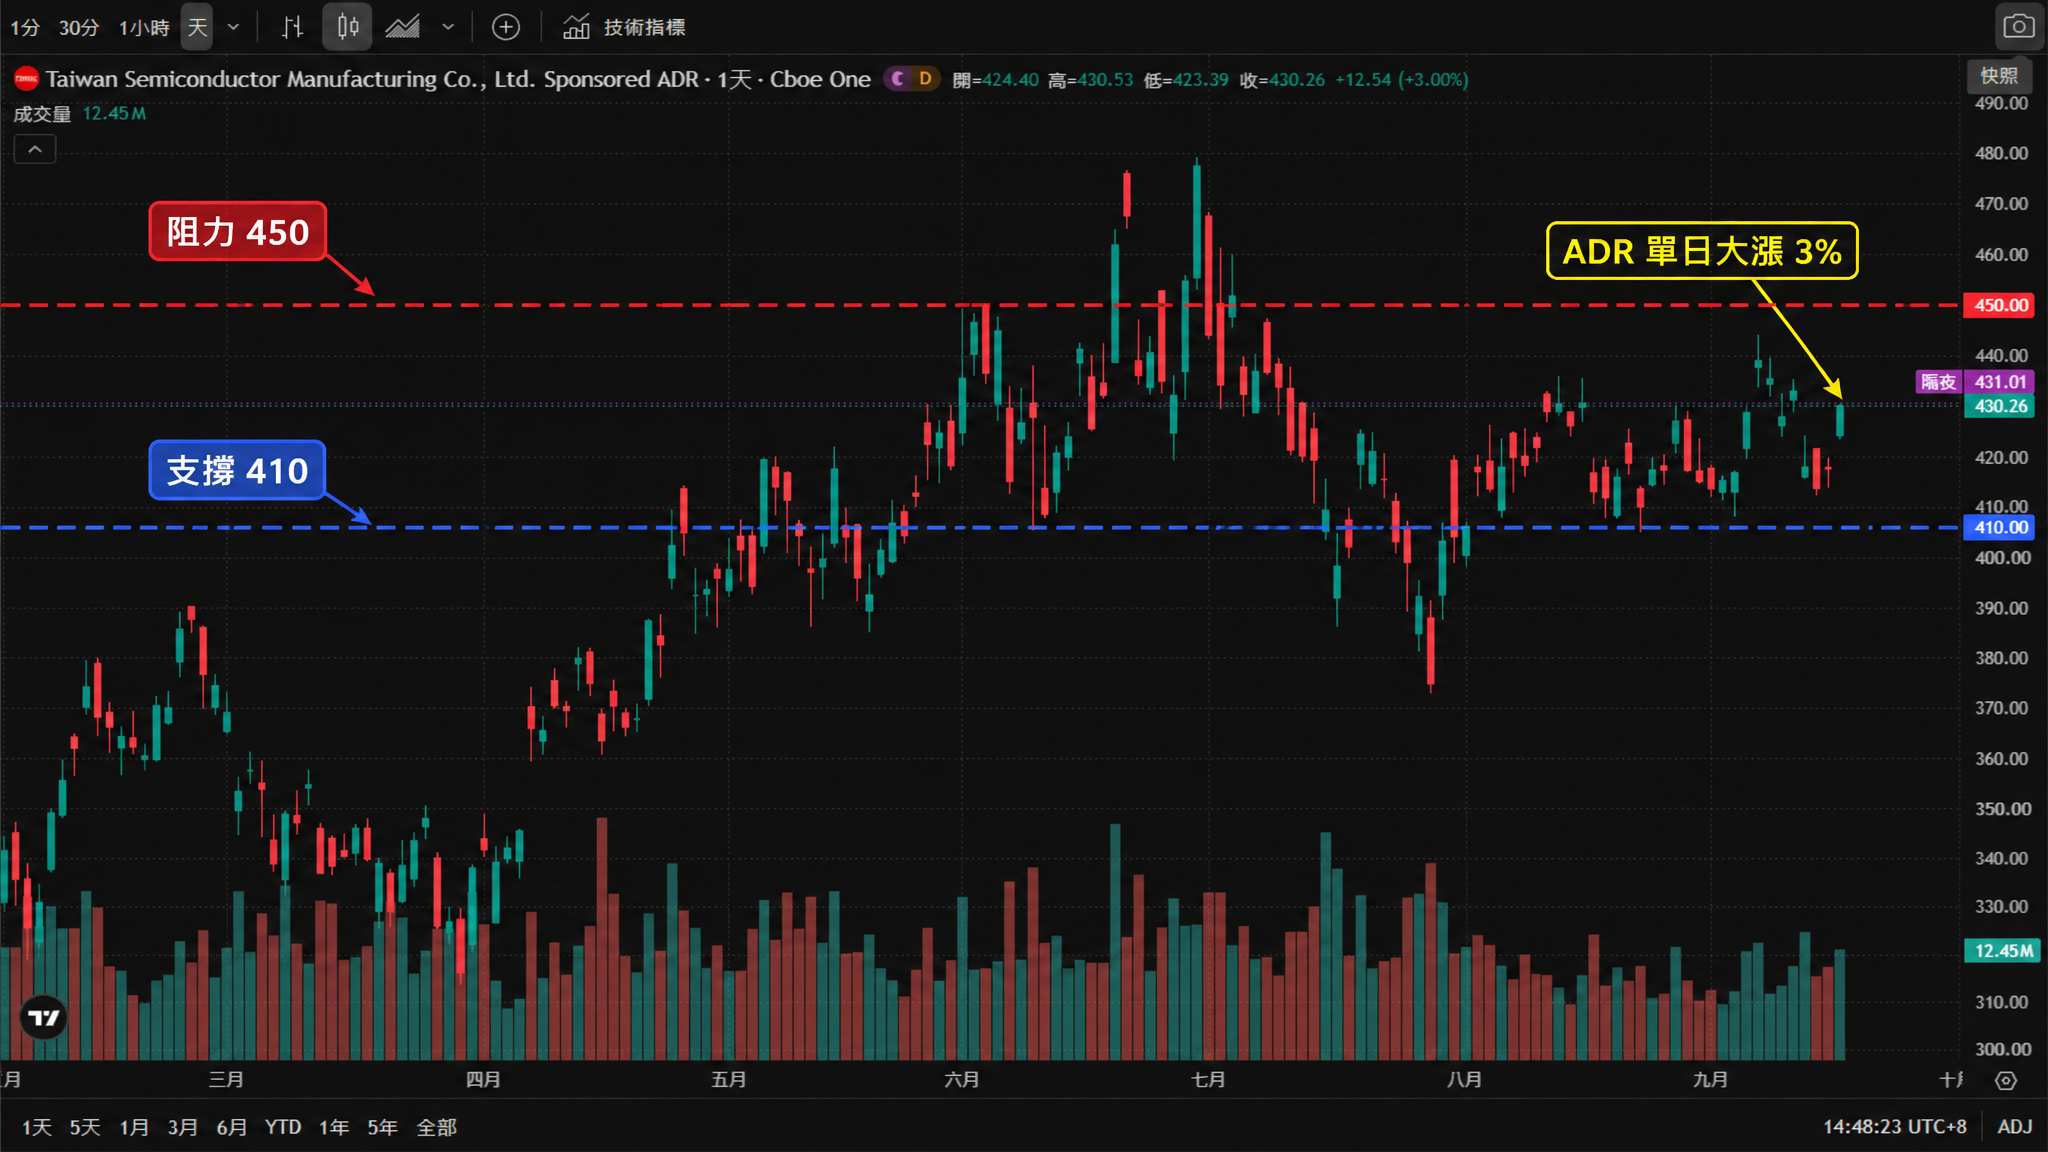Click the D data badge
The image size is (2048, 1152).
click(926, 79)
